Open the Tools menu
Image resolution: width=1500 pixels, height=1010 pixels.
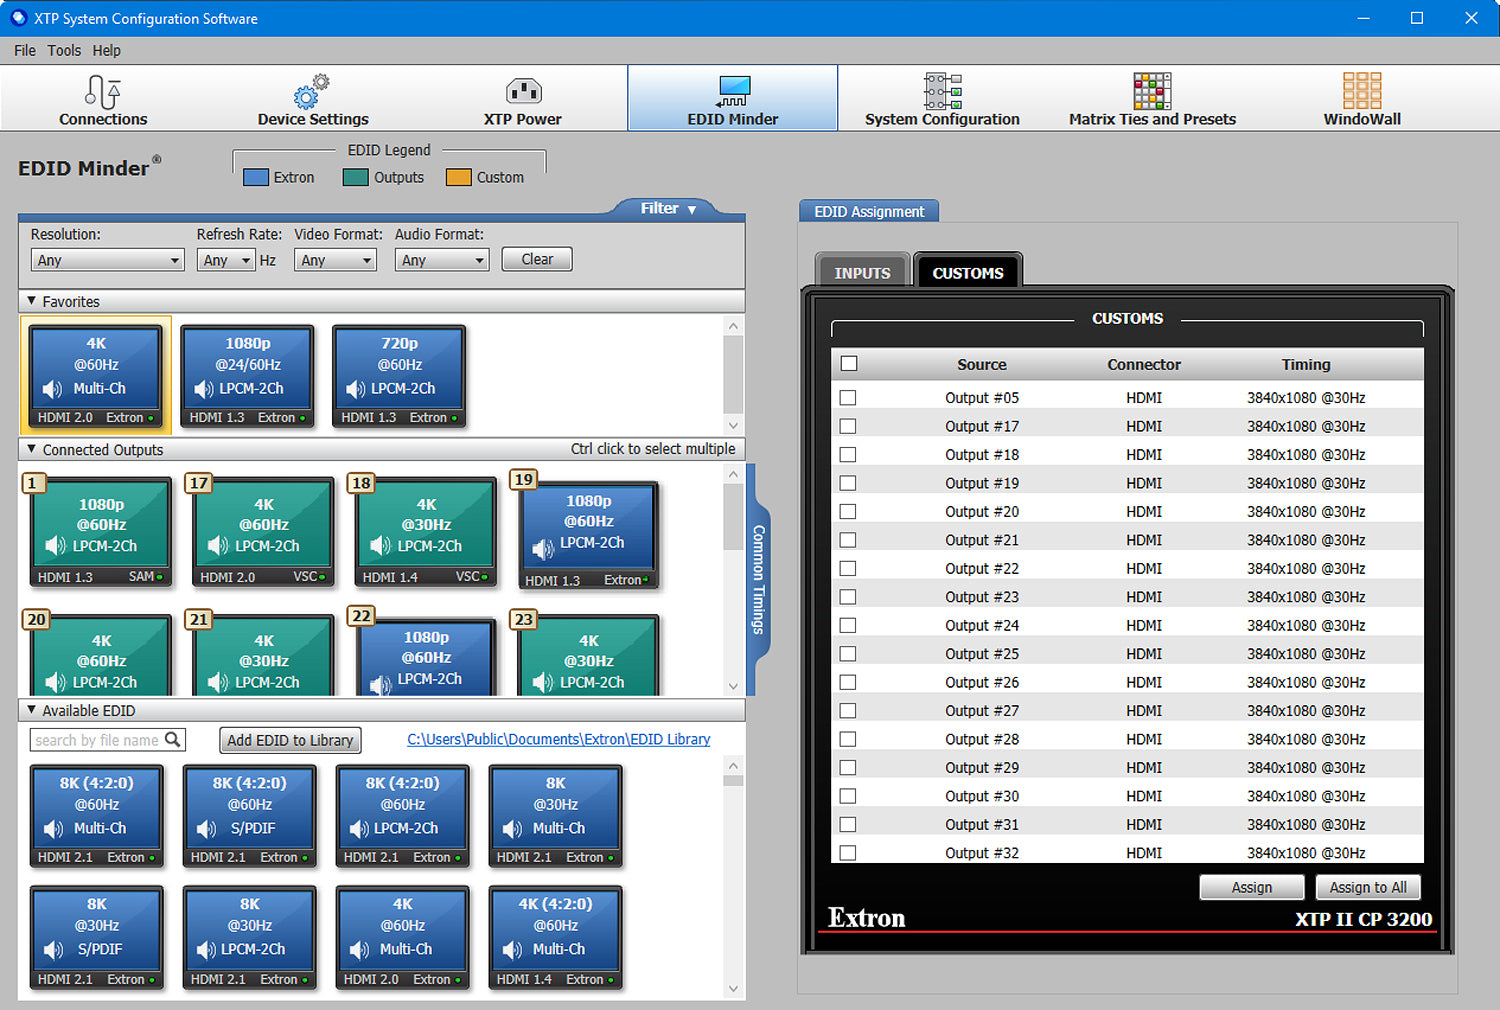click(x=64, y=50)
